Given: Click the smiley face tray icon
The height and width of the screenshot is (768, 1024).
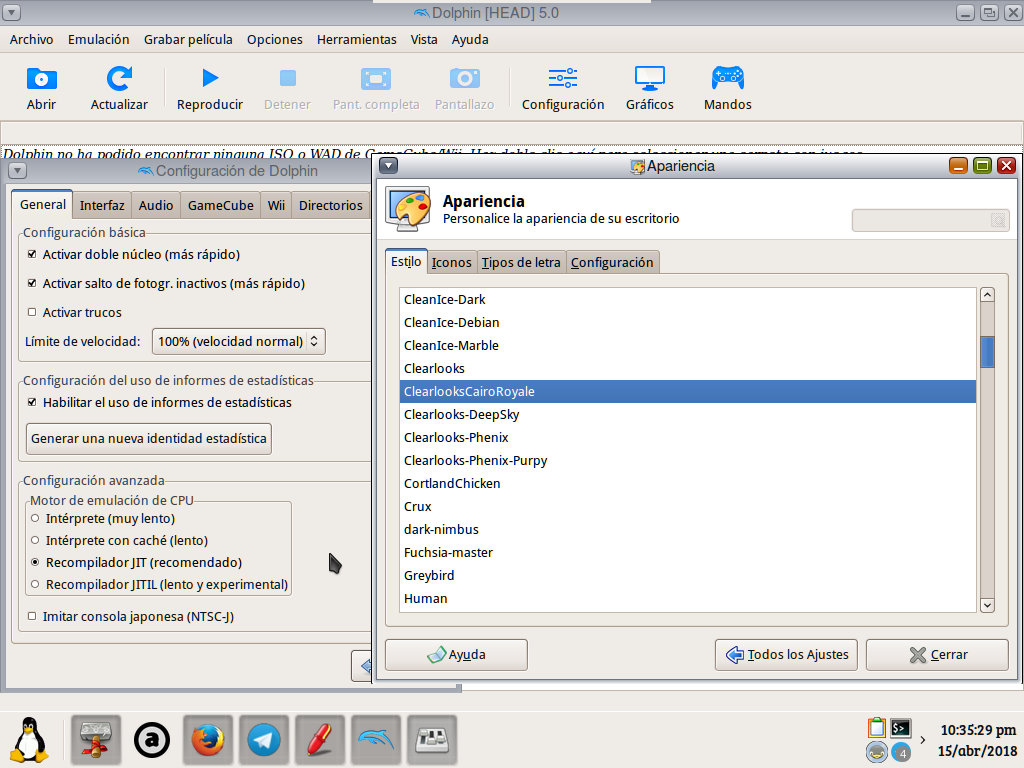Looking at the screenshot, I should 877,752.
